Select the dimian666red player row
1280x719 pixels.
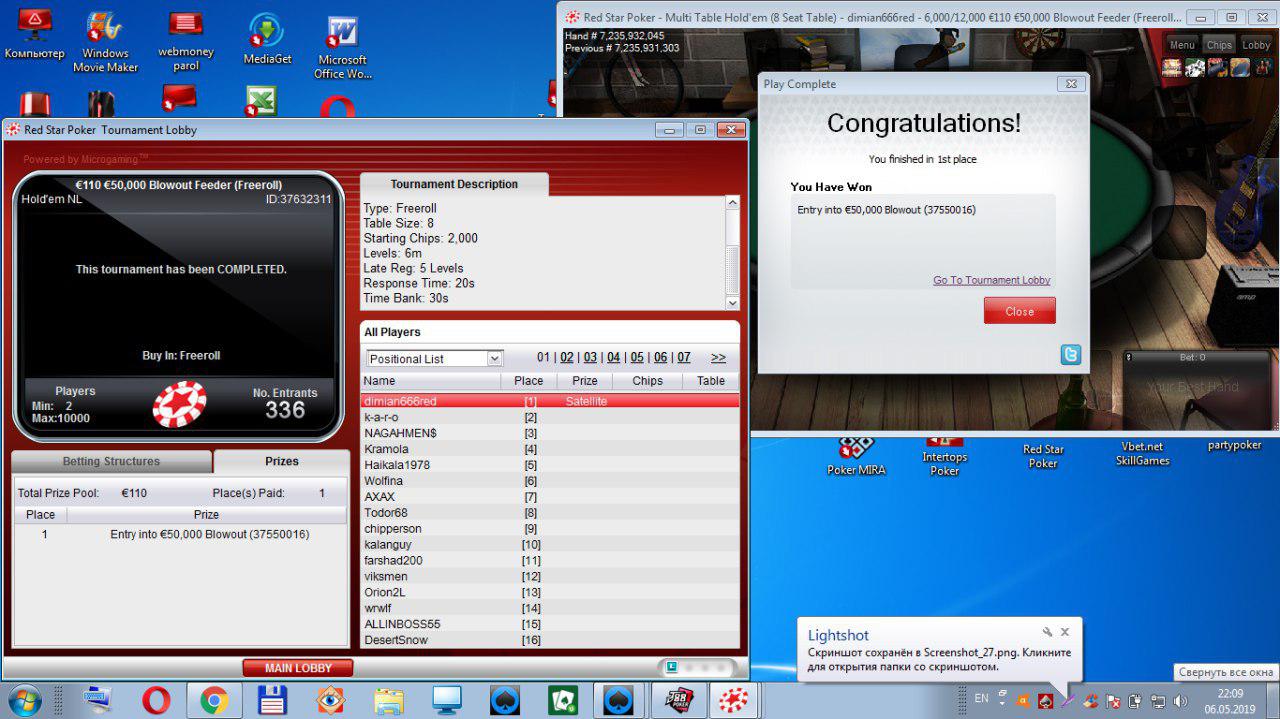[x=550, y=401]
